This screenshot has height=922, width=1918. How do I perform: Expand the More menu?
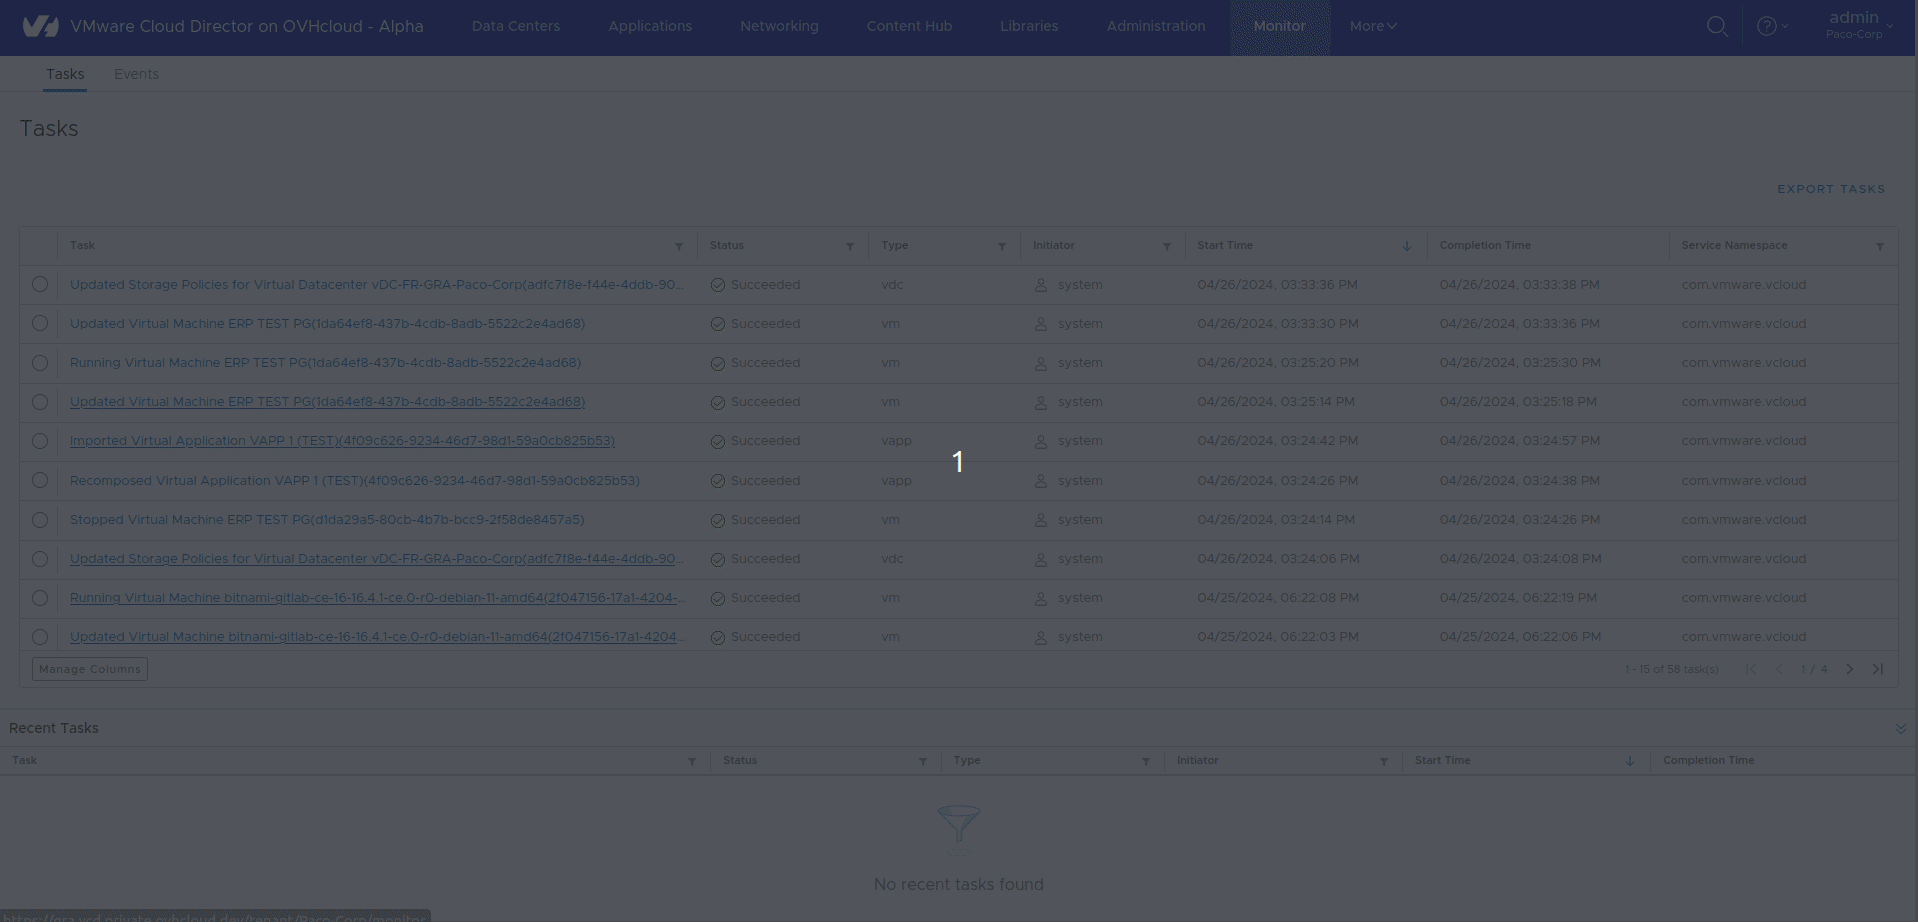(1371, 26)
